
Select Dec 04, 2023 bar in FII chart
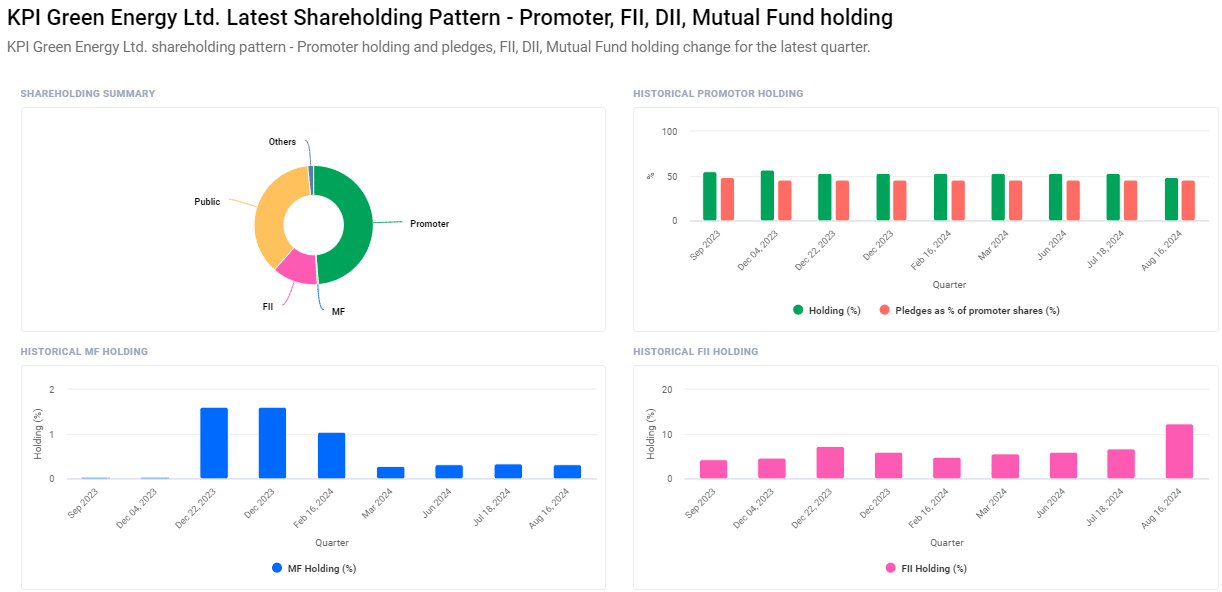click(x=772, y=468)
